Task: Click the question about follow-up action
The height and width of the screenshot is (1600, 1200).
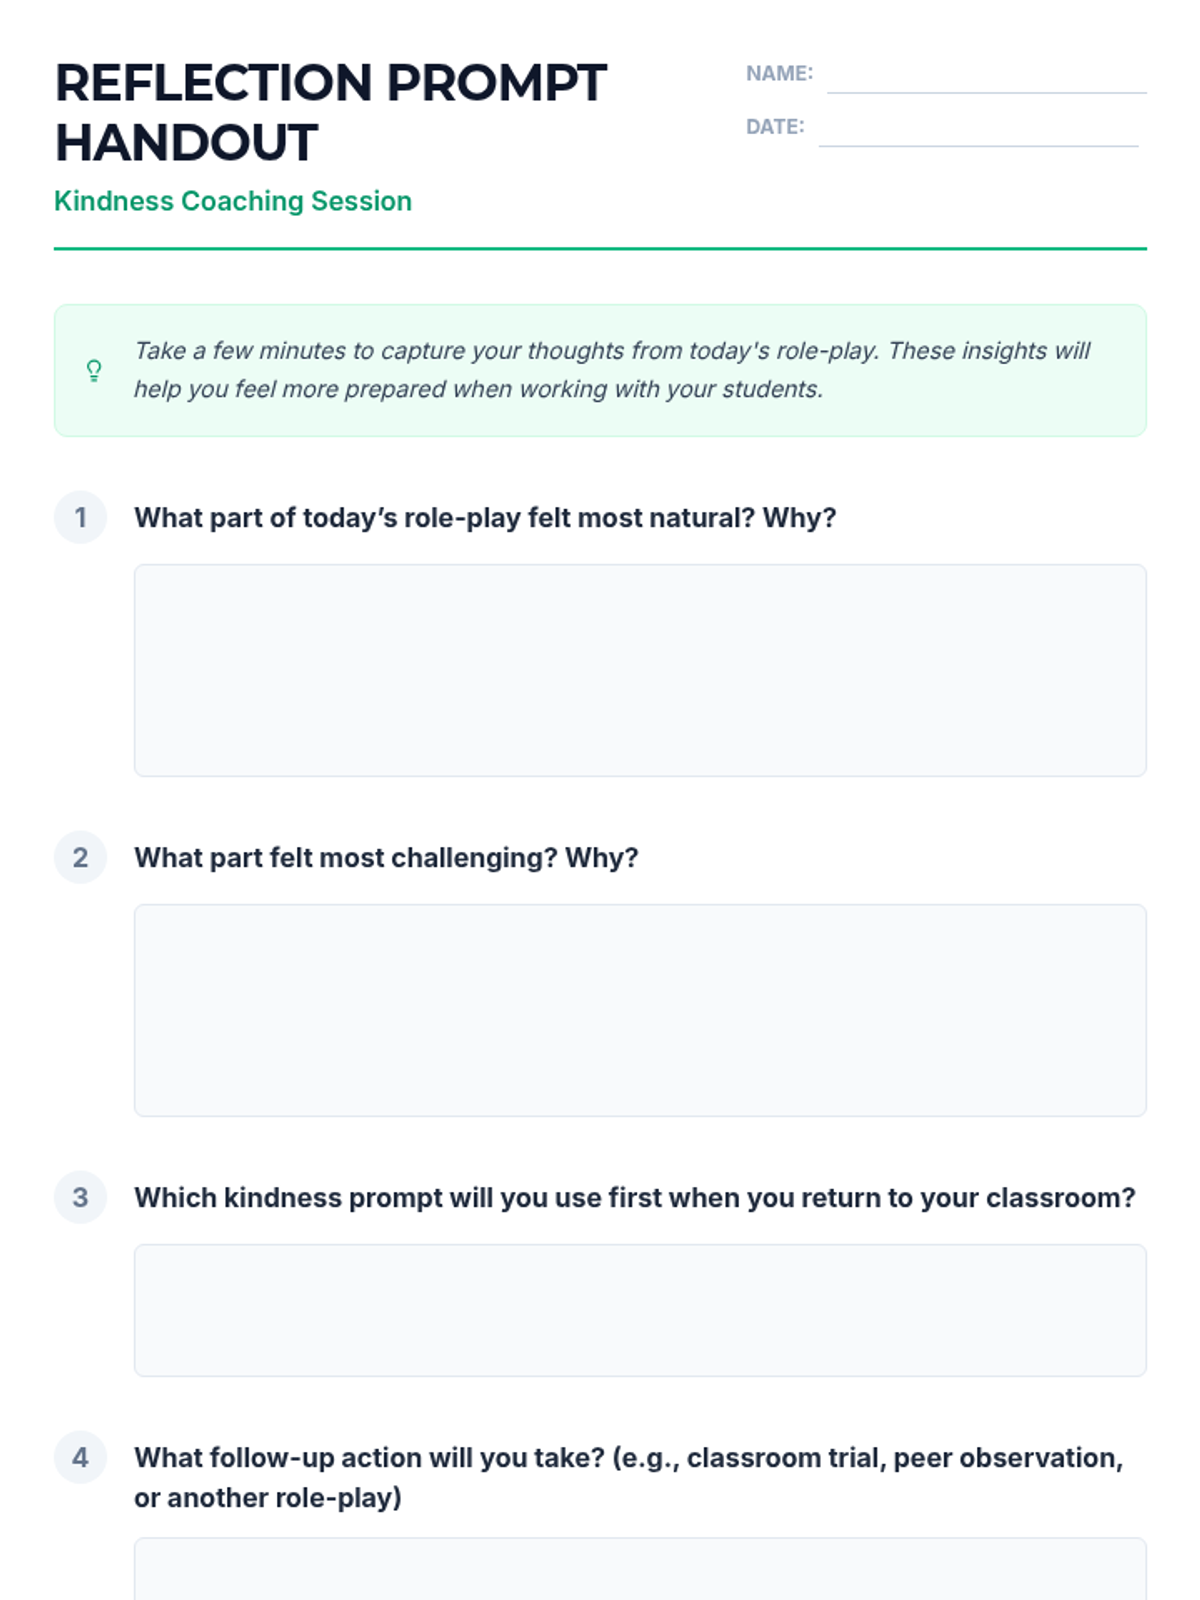Action: coord(628,1477)
